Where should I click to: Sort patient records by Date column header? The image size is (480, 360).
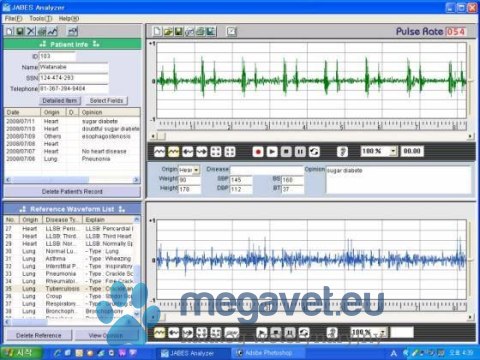point(22,112)
